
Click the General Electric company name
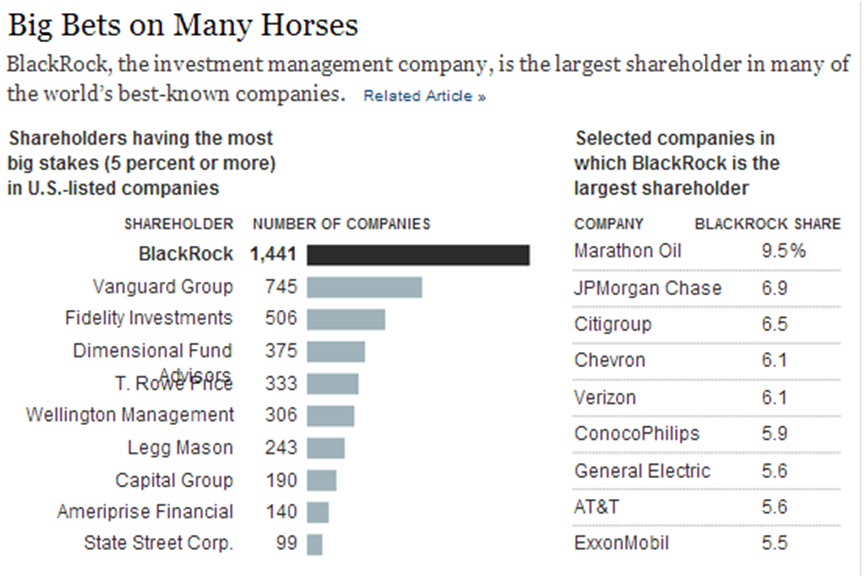tap(642, 471)
